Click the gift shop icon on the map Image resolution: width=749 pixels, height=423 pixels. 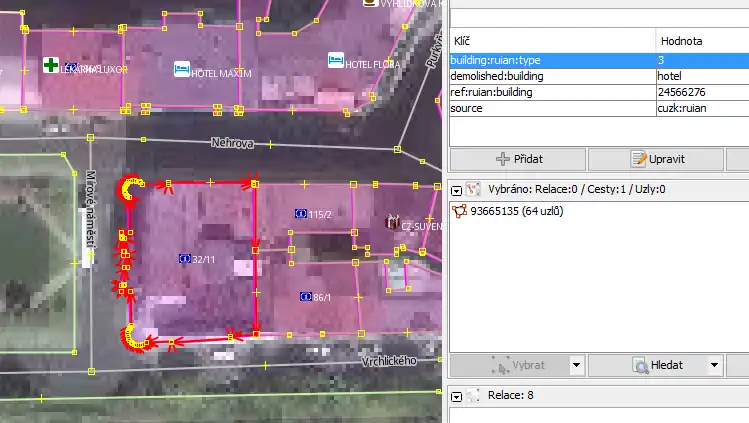pos(392,222)
